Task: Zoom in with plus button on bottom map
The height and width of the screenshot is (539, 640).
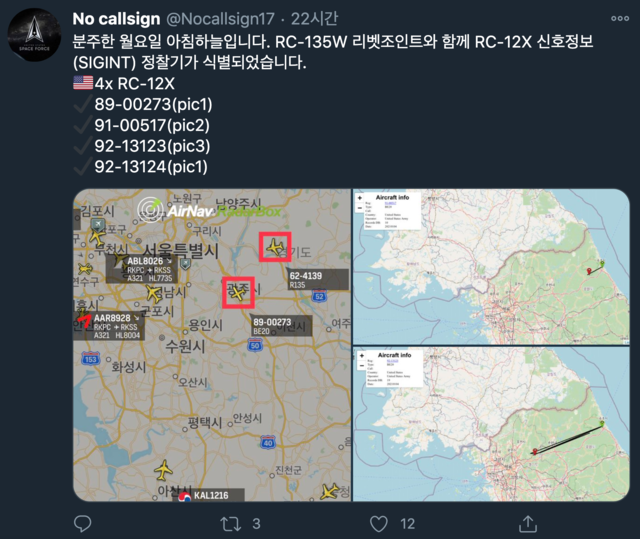Action: click(362, 356)
